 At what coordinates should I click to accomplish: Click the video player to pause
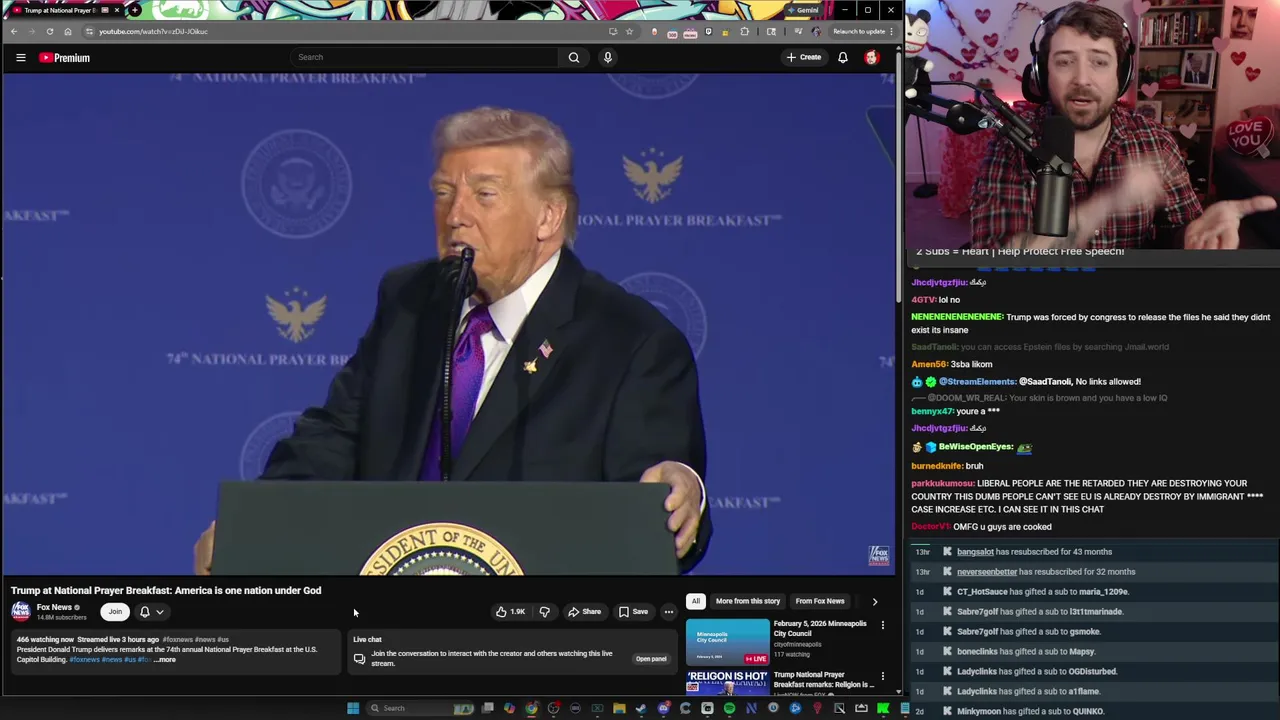pyautogui.click(x=448, y=324)
